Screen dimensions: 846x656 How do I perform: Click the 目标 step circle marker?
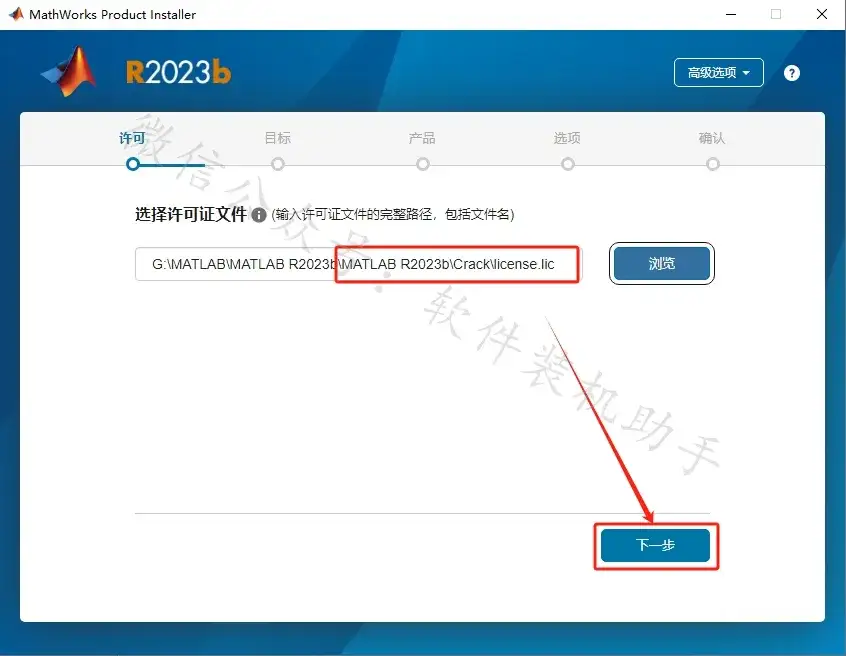tap(278, 164)
